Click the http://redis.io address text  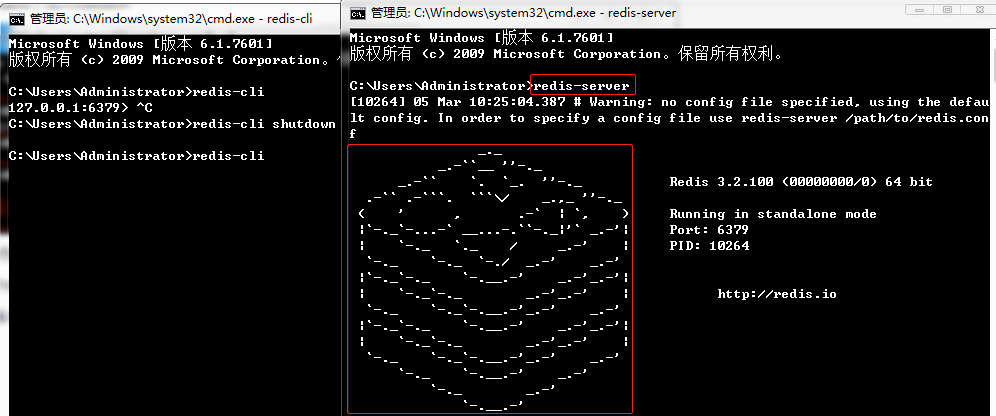tap(777, 294)
